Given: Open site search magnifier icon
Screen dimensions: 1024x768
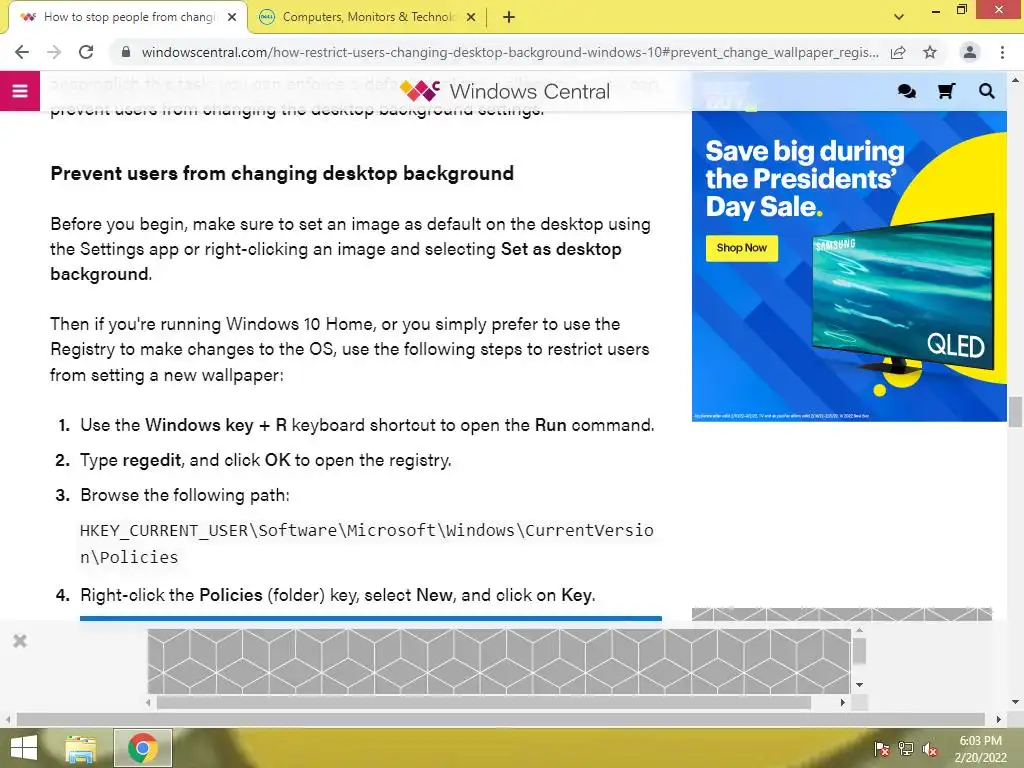Looking at the screenshot, I should [987, 91].
